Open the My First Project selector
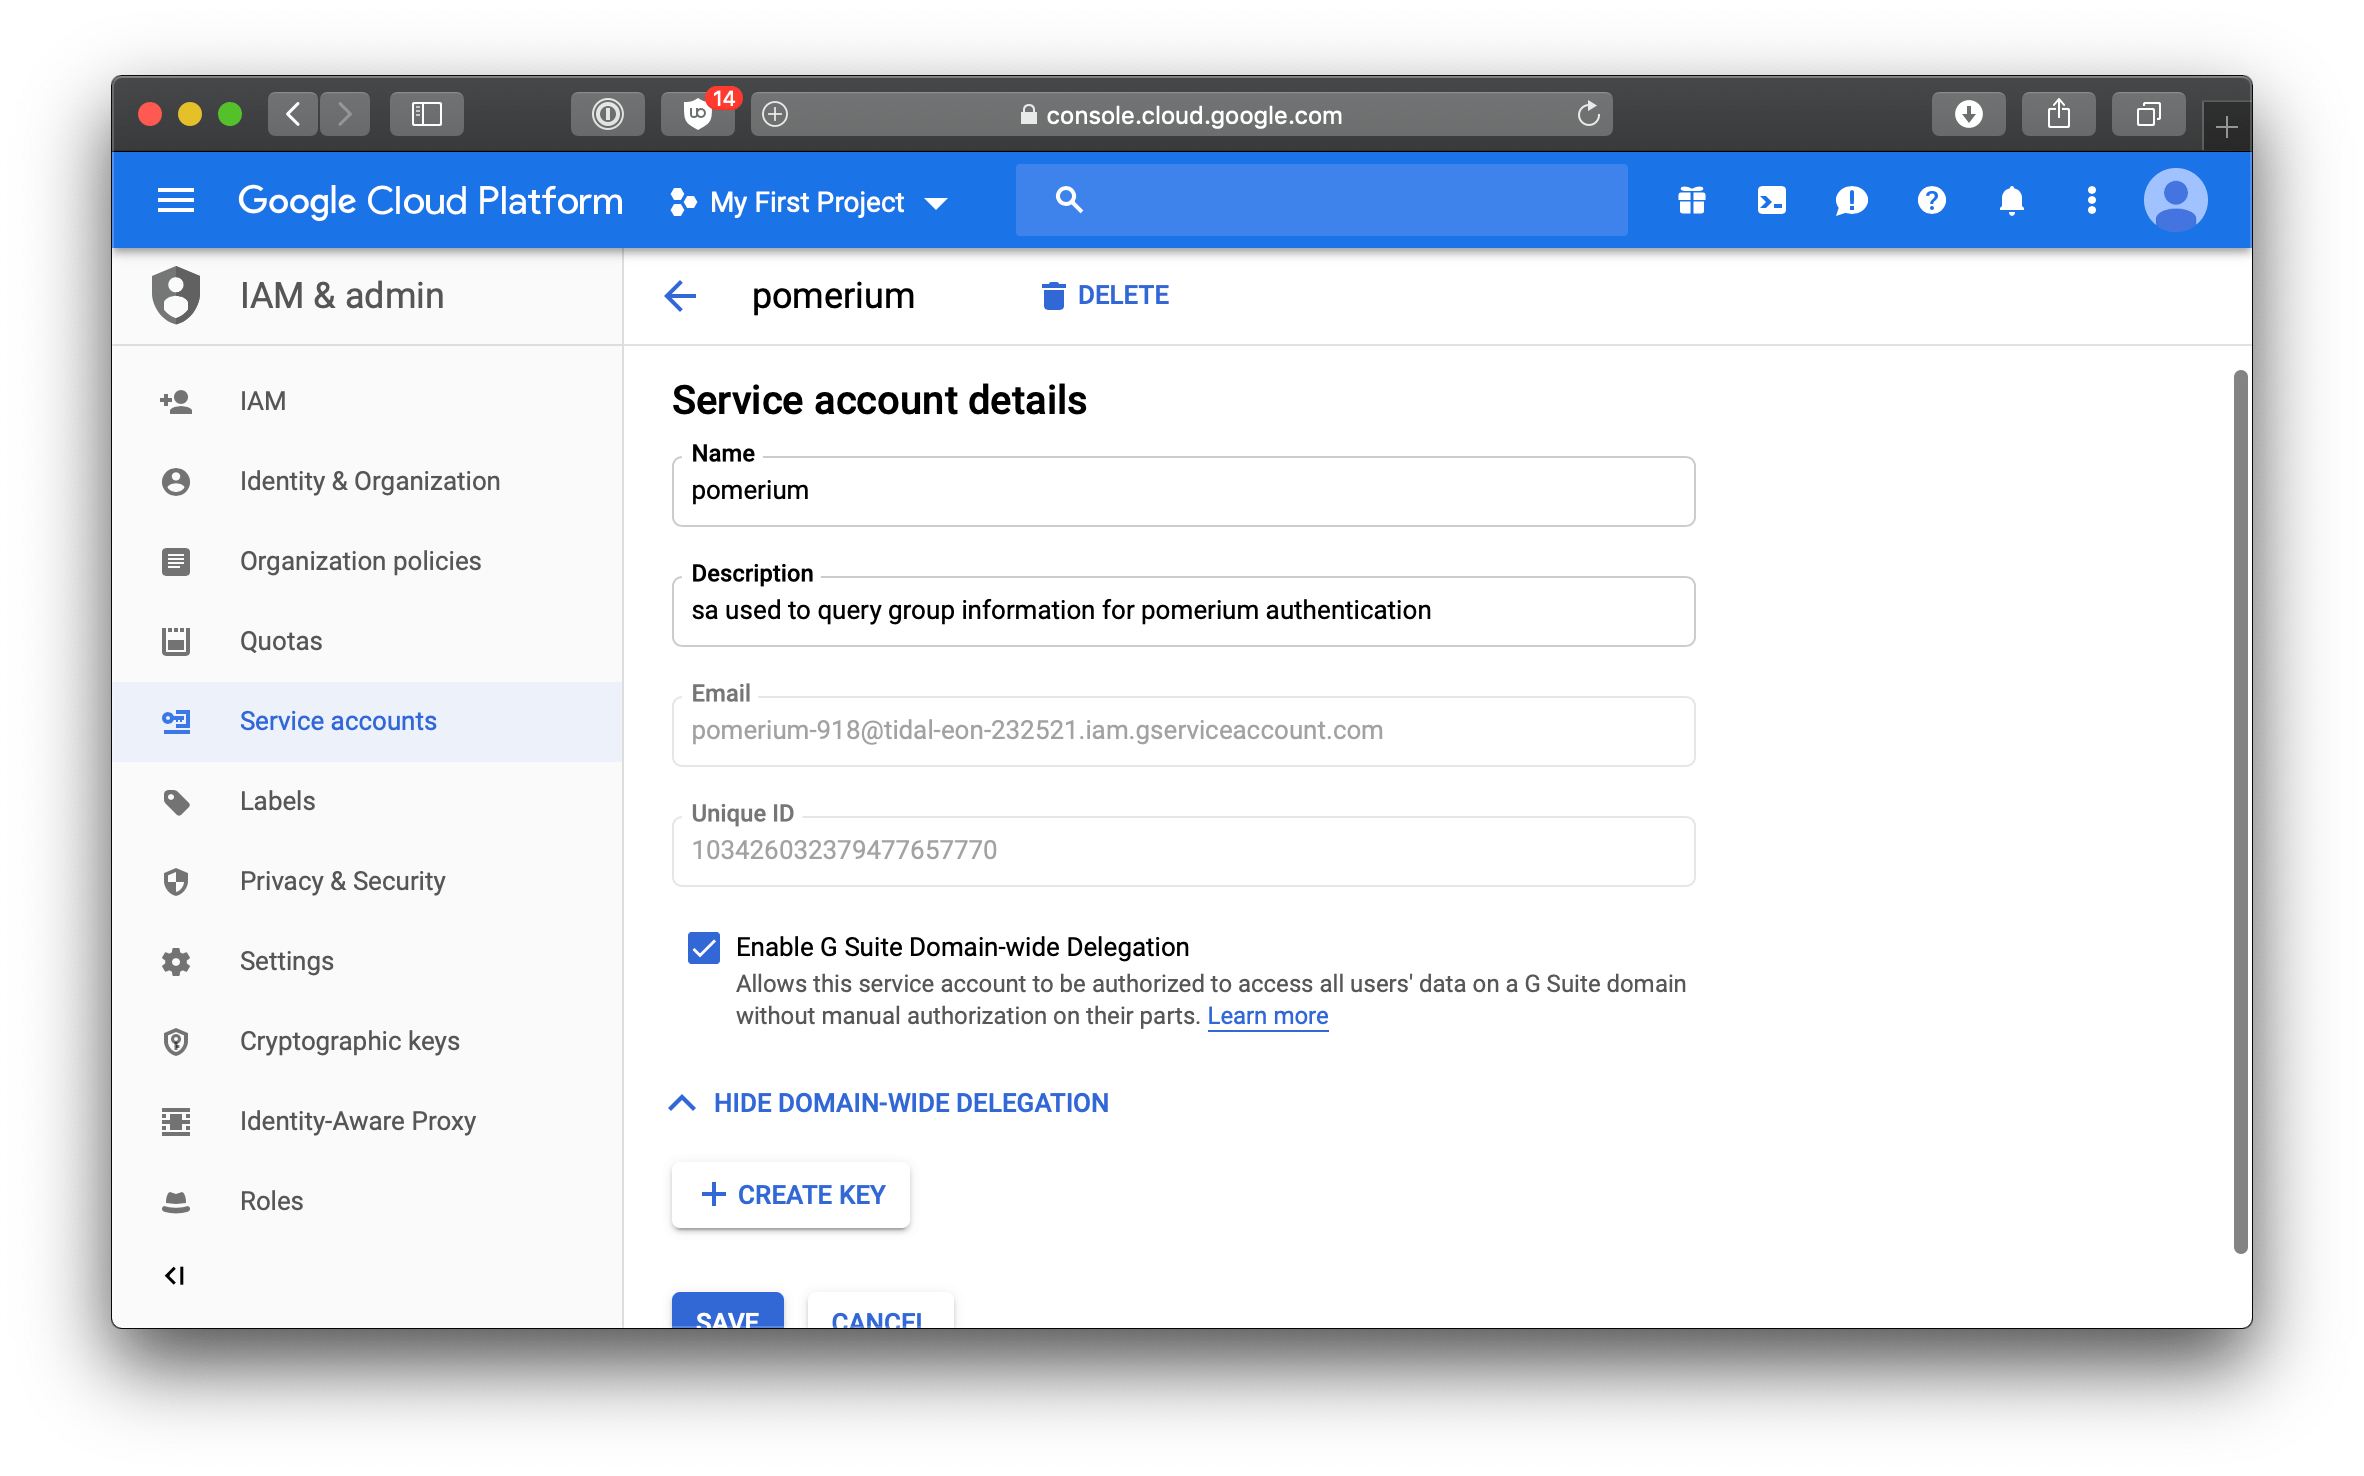The width and height of the screenshot is (2364, 1476). tap(810, 202)
